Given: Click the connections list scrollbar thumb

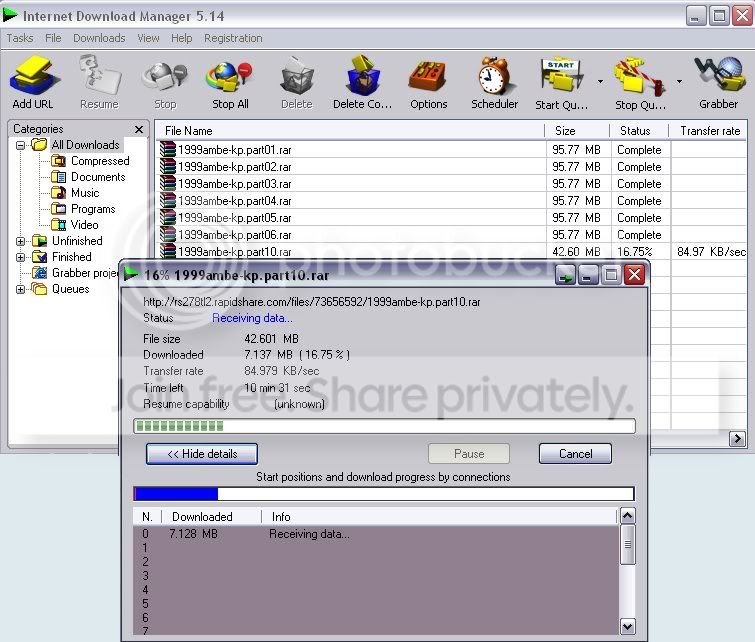Looking at the screenshot, I should [x=627, y=545].
